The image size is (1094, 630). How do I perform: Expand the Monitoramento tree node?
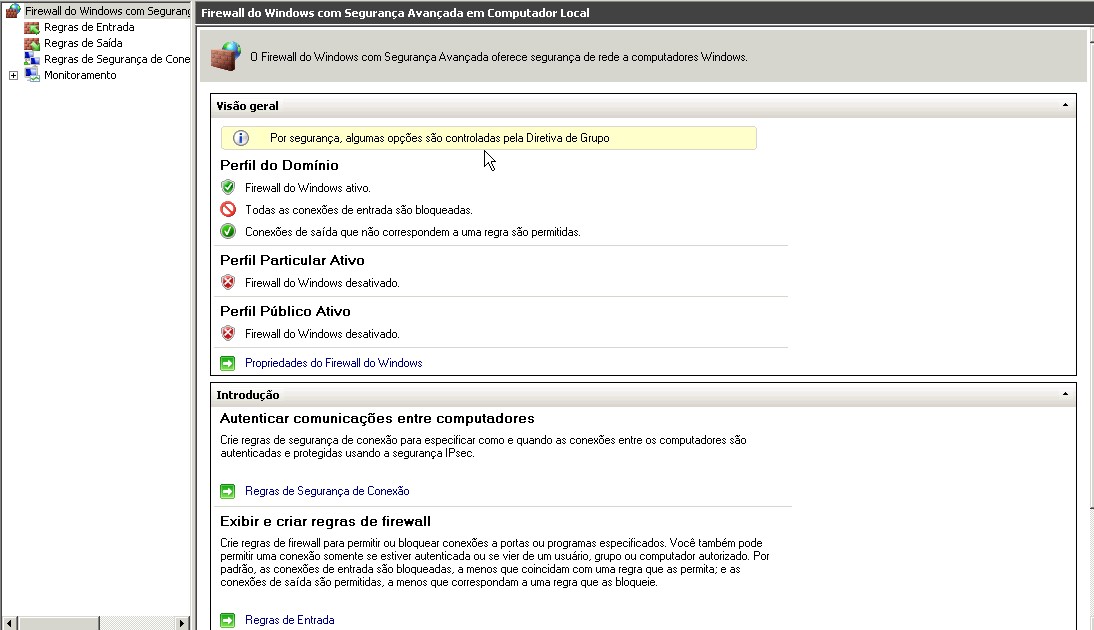[13, 75]
